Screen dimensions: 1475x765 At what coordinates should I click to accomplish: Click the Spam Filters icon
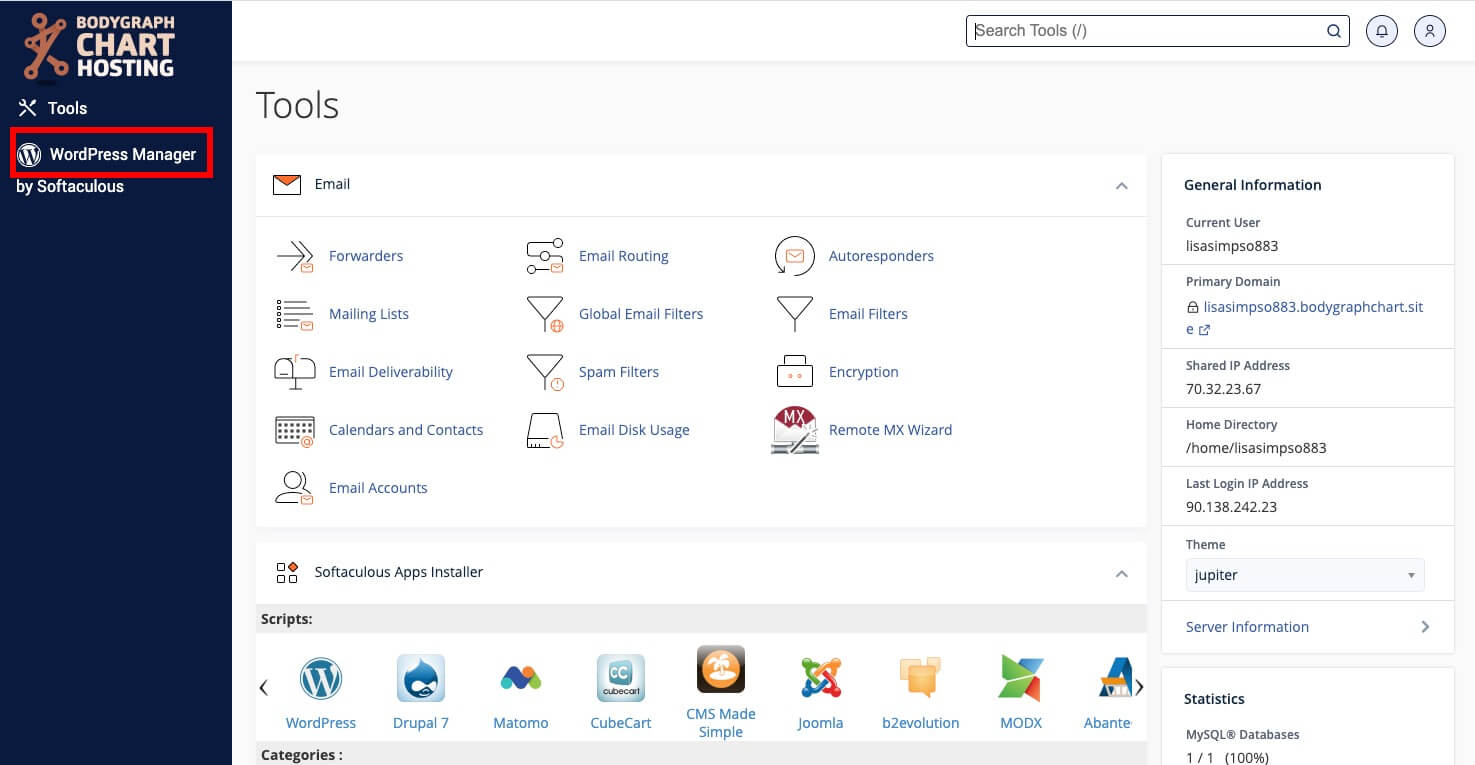click(545, 372)
